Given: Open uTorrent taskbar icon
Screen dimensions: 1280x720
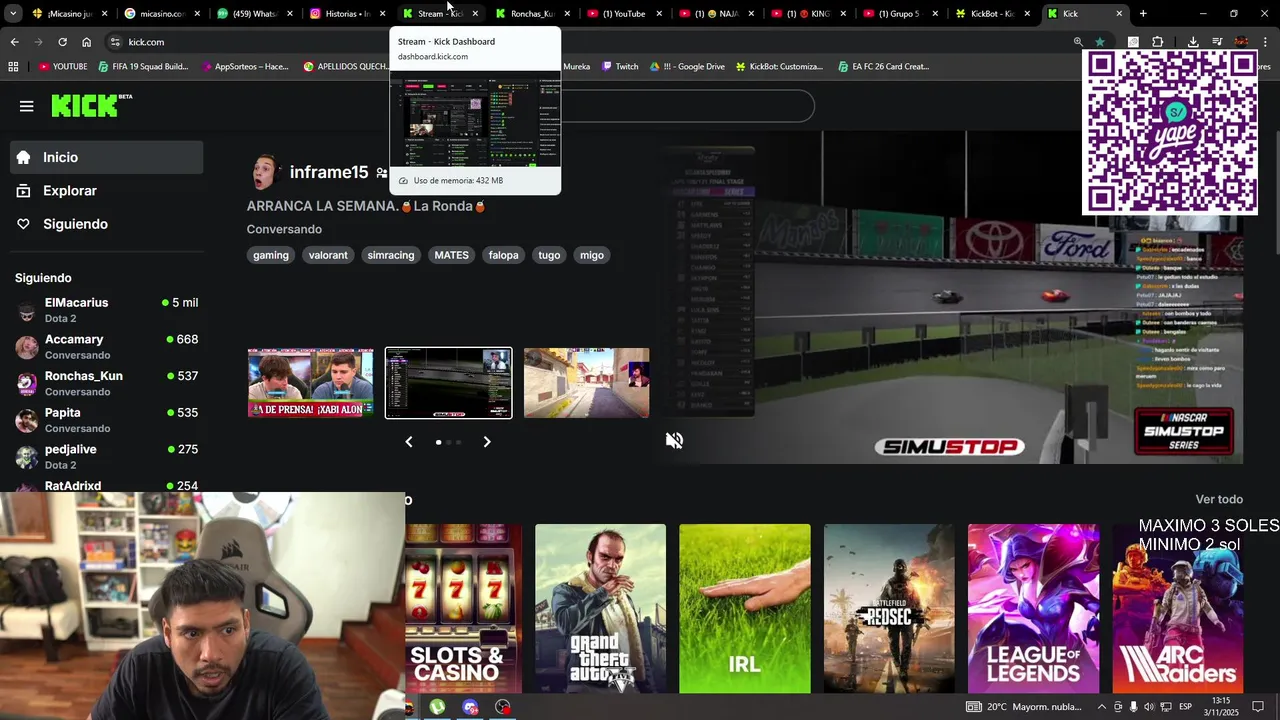Looking at the screenshot, I should tap(438, 707).
